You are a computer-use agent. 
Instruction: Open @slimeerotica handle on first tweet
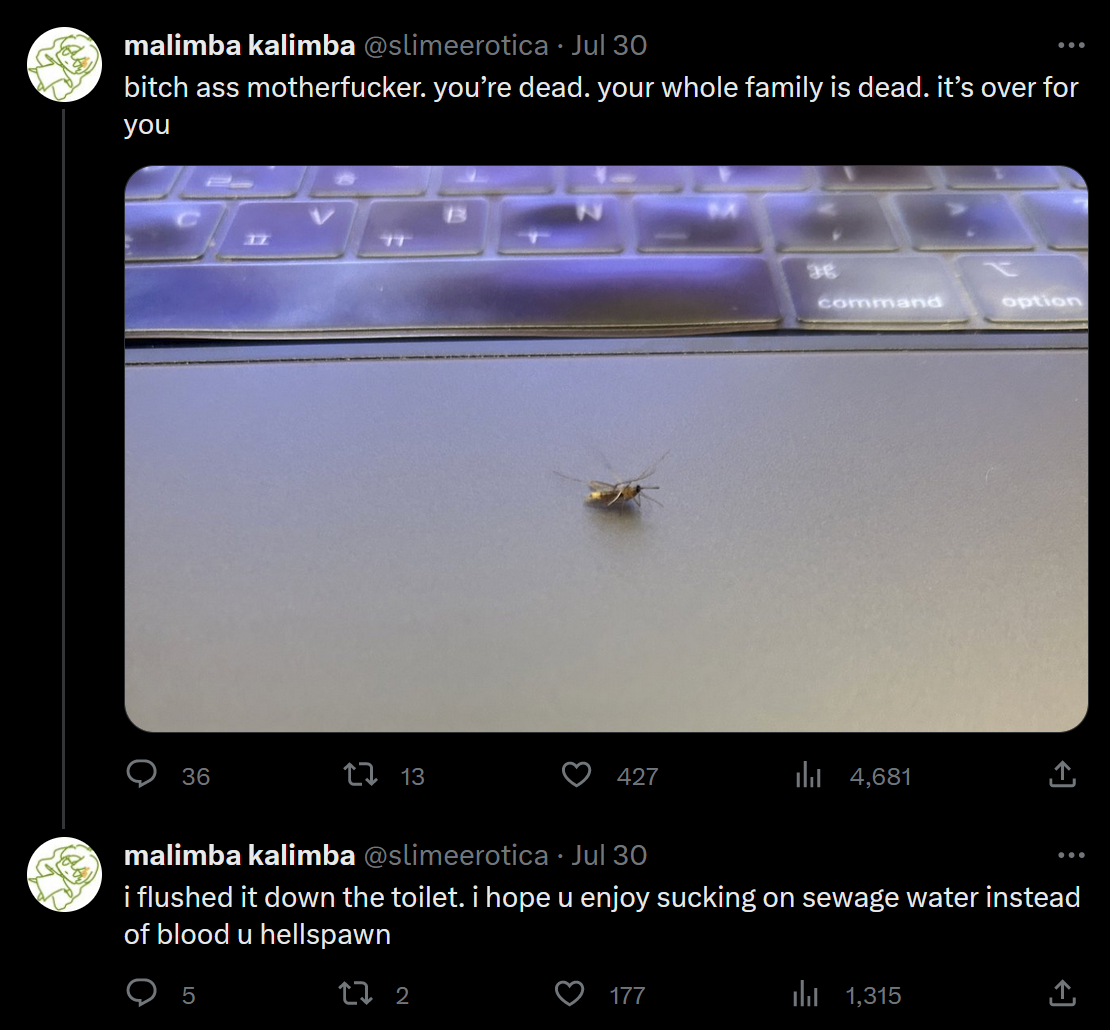tap(455, 45)
